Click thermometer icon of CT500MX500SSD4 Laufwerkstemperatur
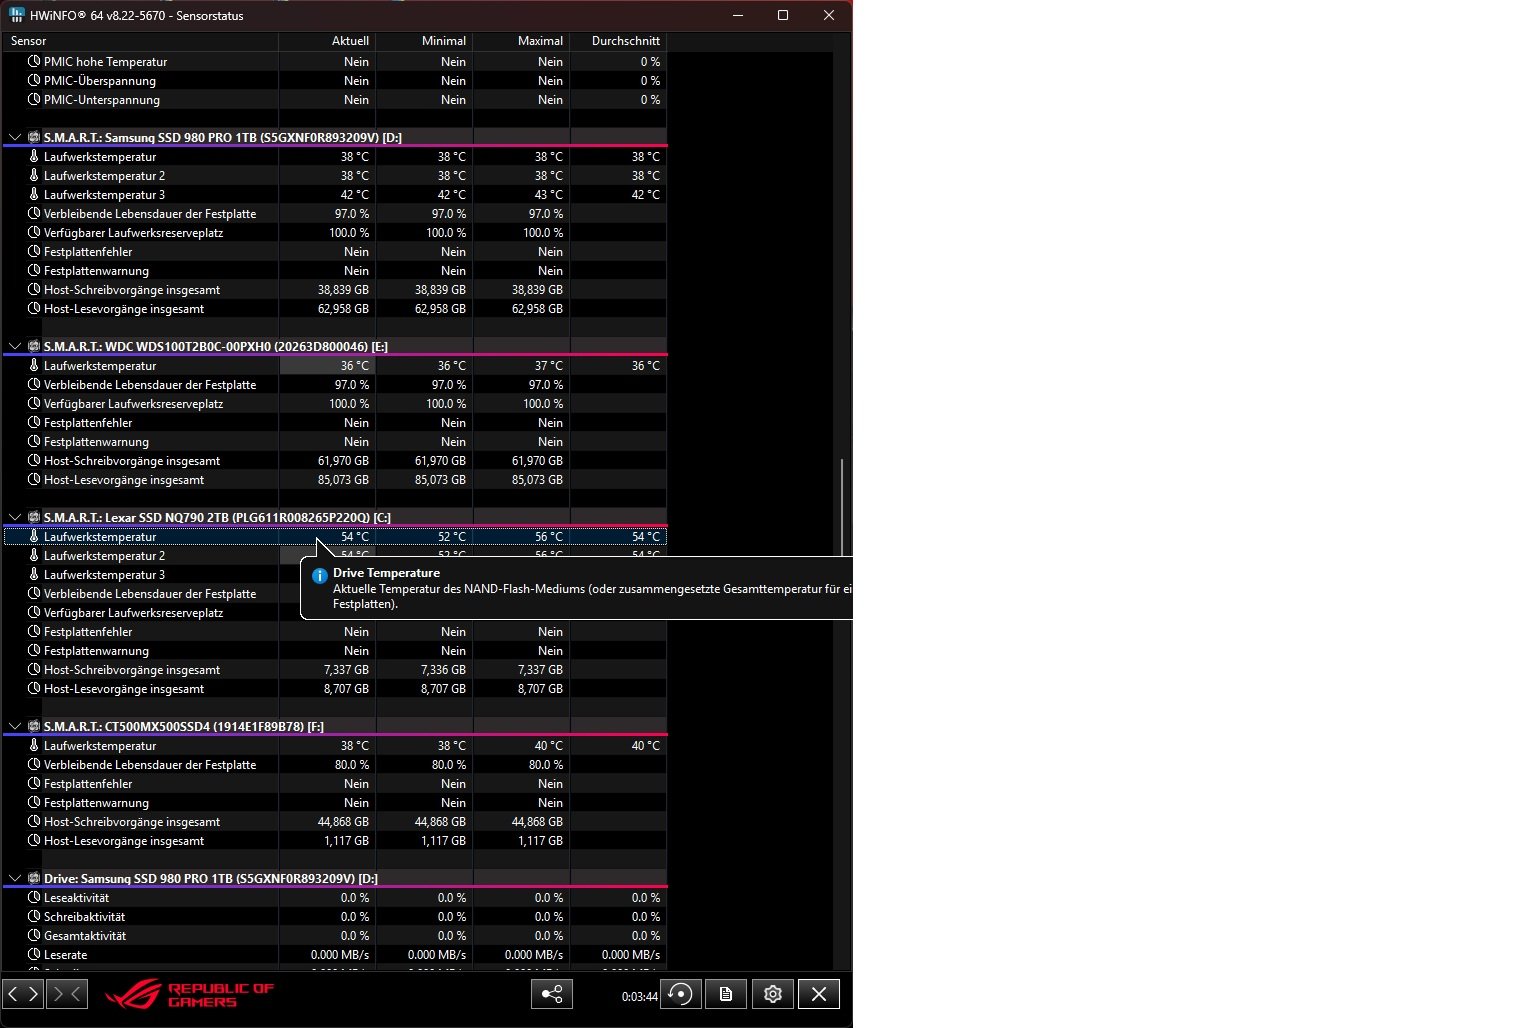The width and height of the screenshot is (1536, 1028). [34, 745]
